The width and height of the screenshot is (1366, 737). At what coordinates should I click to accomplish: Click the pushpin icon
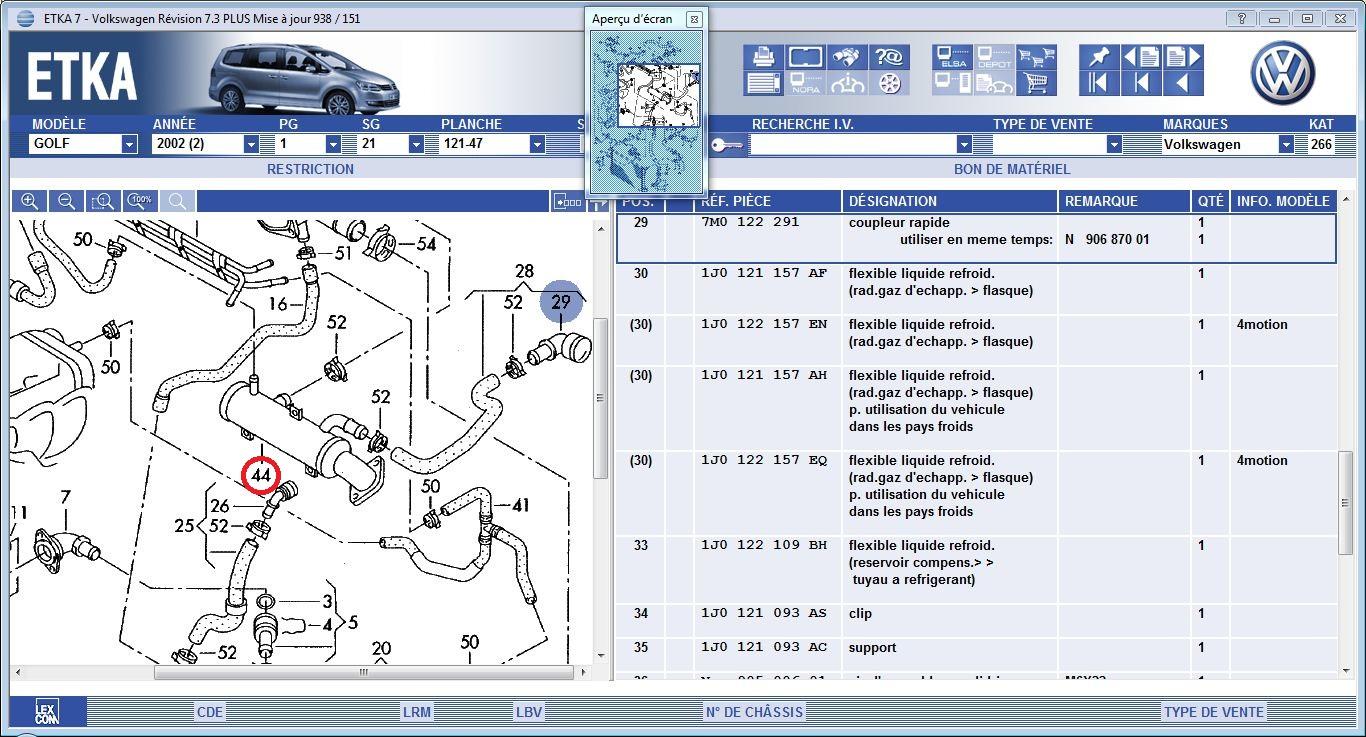click(1098, 57)
